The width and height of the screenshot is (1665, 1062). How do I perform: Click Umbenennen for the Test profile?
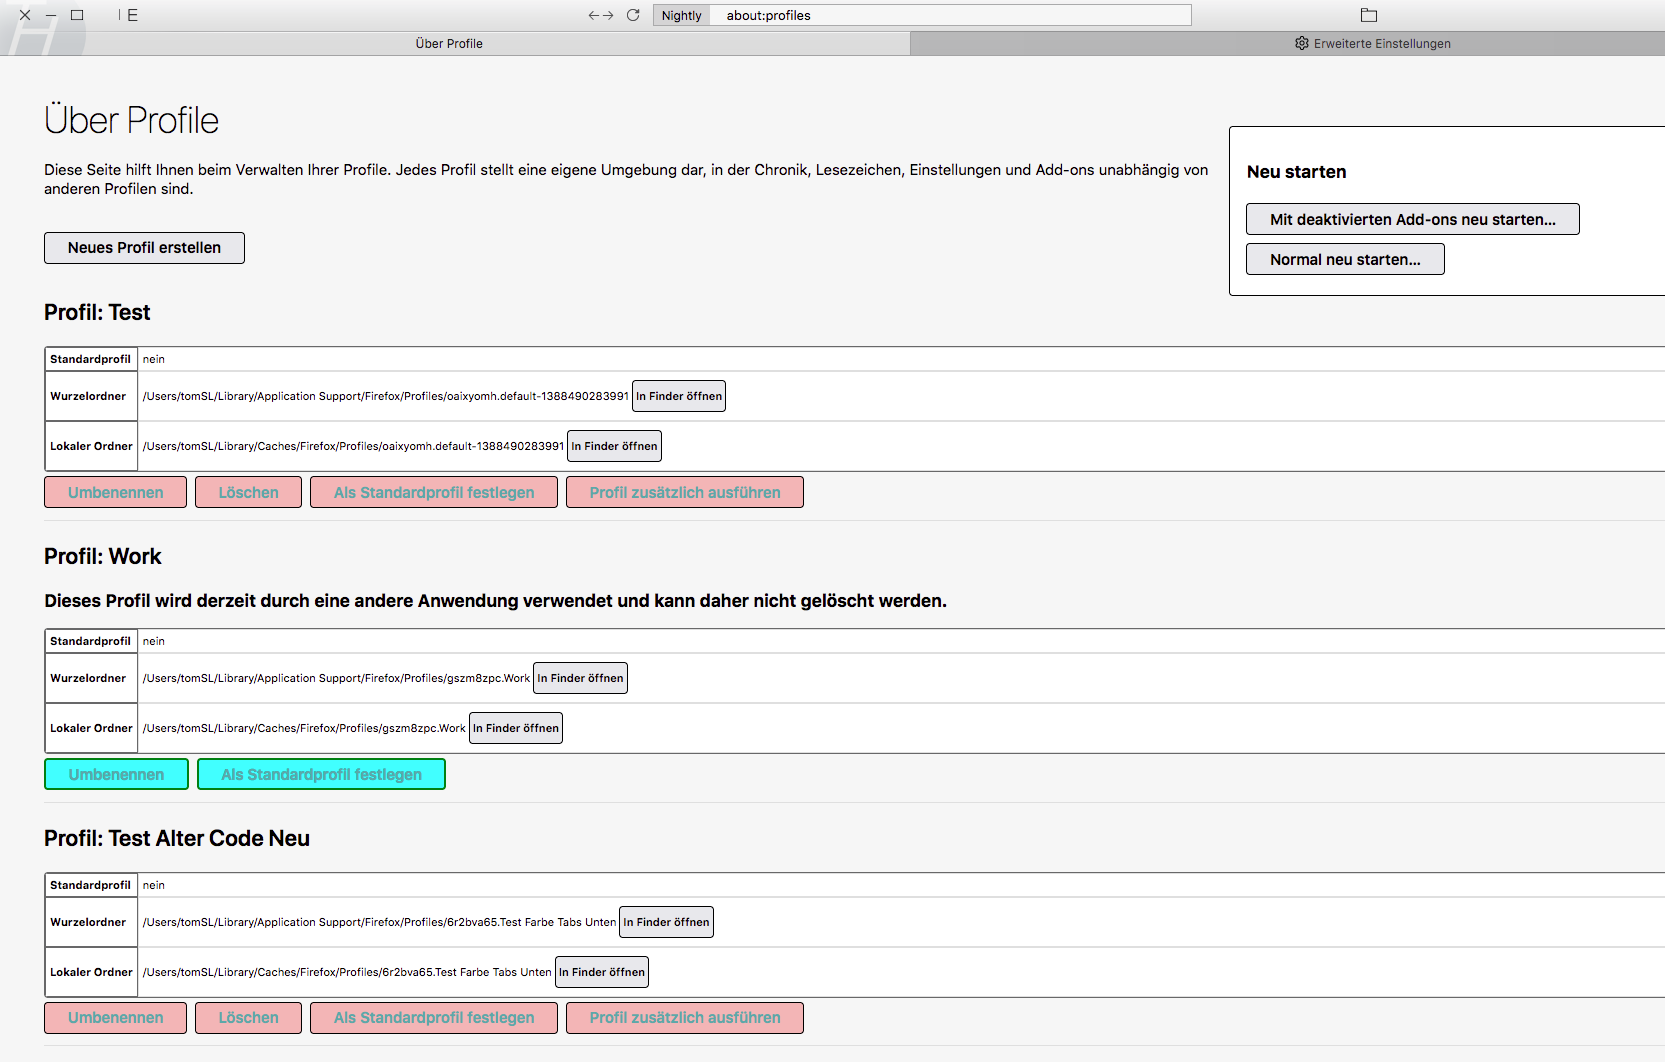coord(115,493)
